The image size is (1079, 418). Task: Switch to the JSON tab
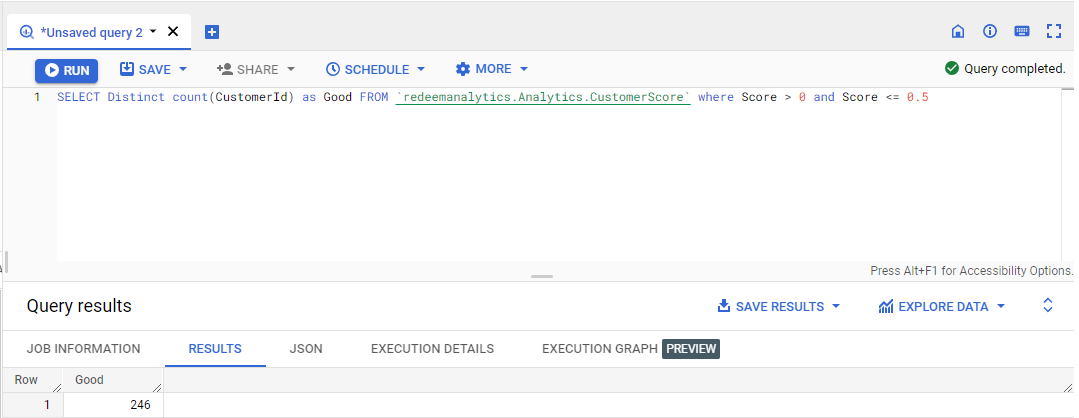306,348
